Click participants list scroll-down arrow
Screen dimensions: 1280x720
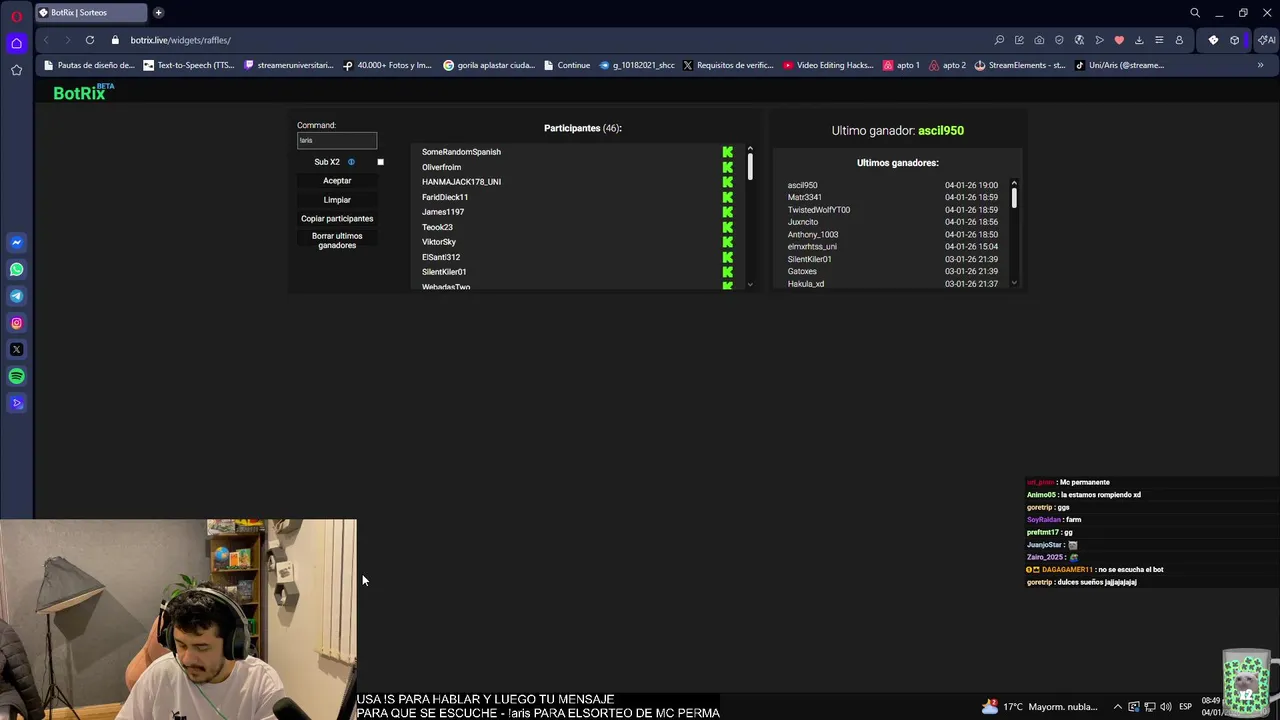point(750,285)
